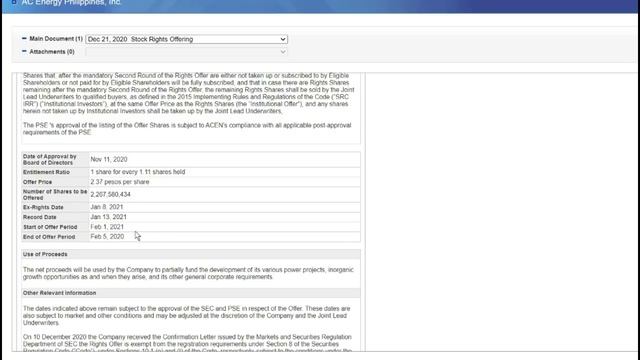Image resolution: width=640 pixels, height=360 pixels.
Task: Click the 'Record Date' row label
Action: point(40,217)
